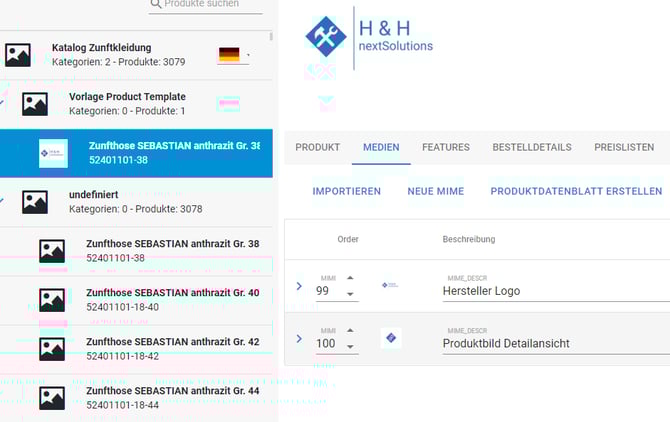This screenshot has width=670, height=422.
Task: Click the Beschreibung column header
Action: (469, 239)
